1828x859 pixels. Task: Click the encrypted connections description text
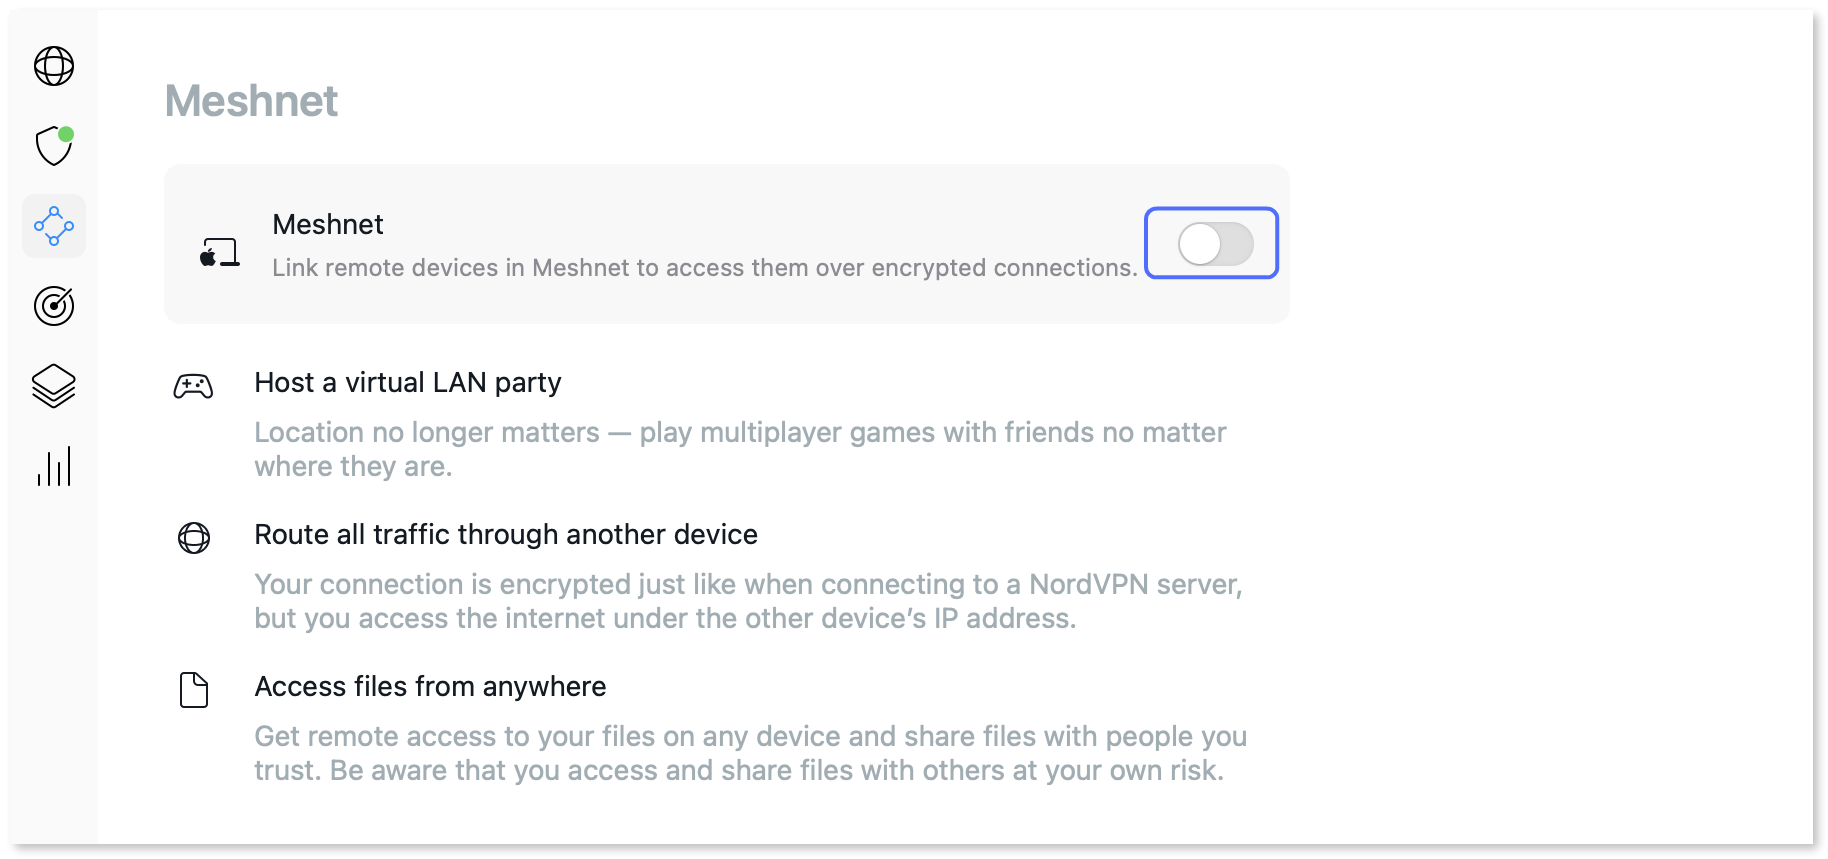click(x=705, y=267)
